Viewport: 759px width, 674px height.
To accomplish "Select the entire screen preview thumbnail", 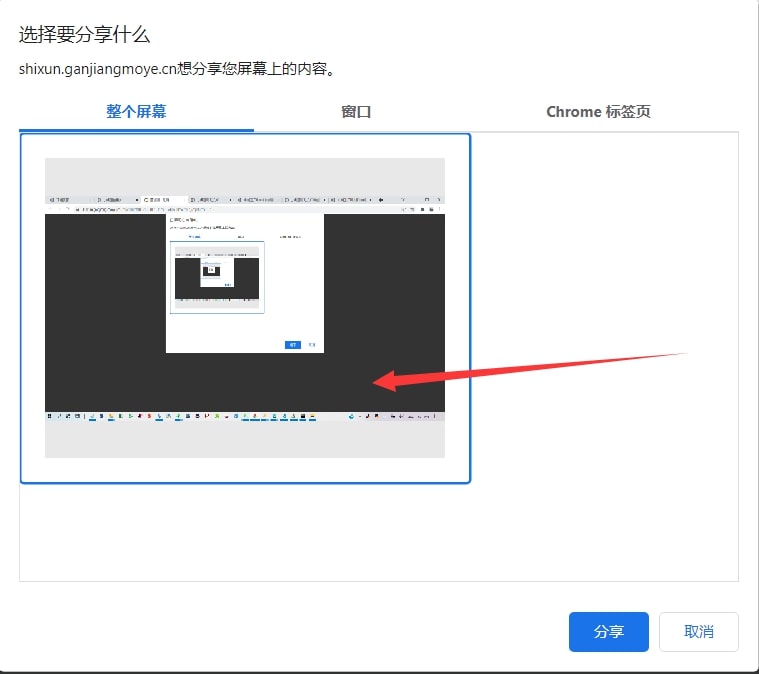I will [x=245, y=308].
